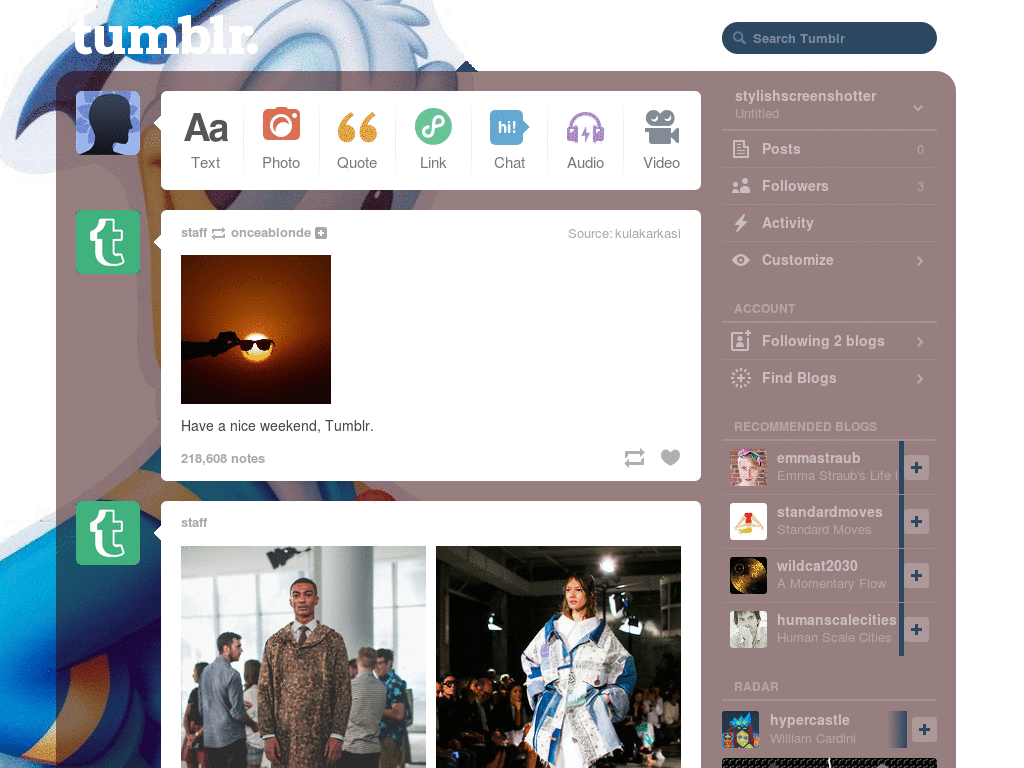Follow wildcat2030 with plus button

pyautogui.click(x=916, y=575)
